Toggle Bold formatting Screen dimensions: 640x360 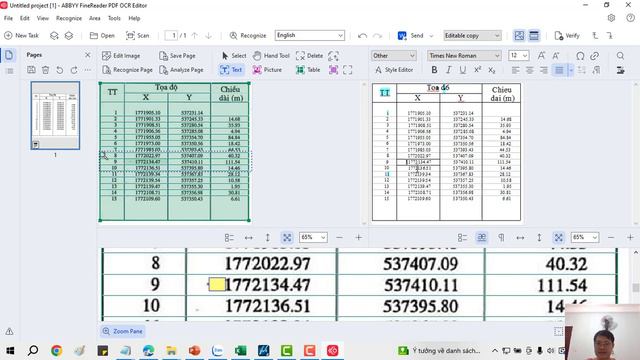[434, 70]
